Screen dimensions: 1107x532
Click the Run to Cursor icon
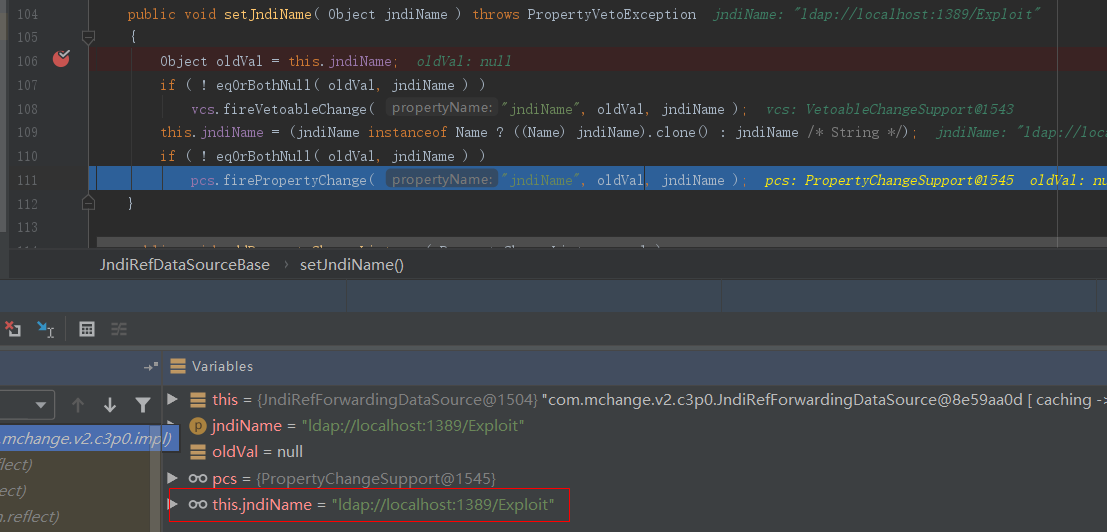[x=45, y=329]
